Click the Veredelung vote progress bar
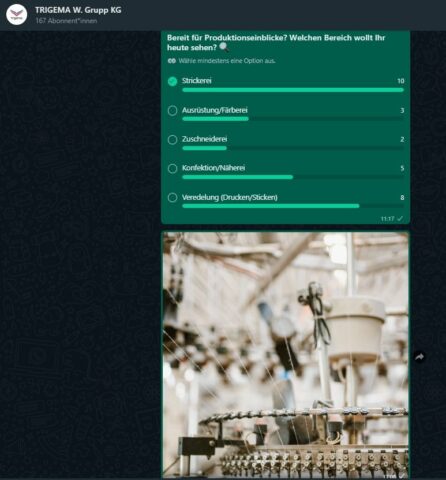This screenshot has width=446, height=480. point(293,206)
